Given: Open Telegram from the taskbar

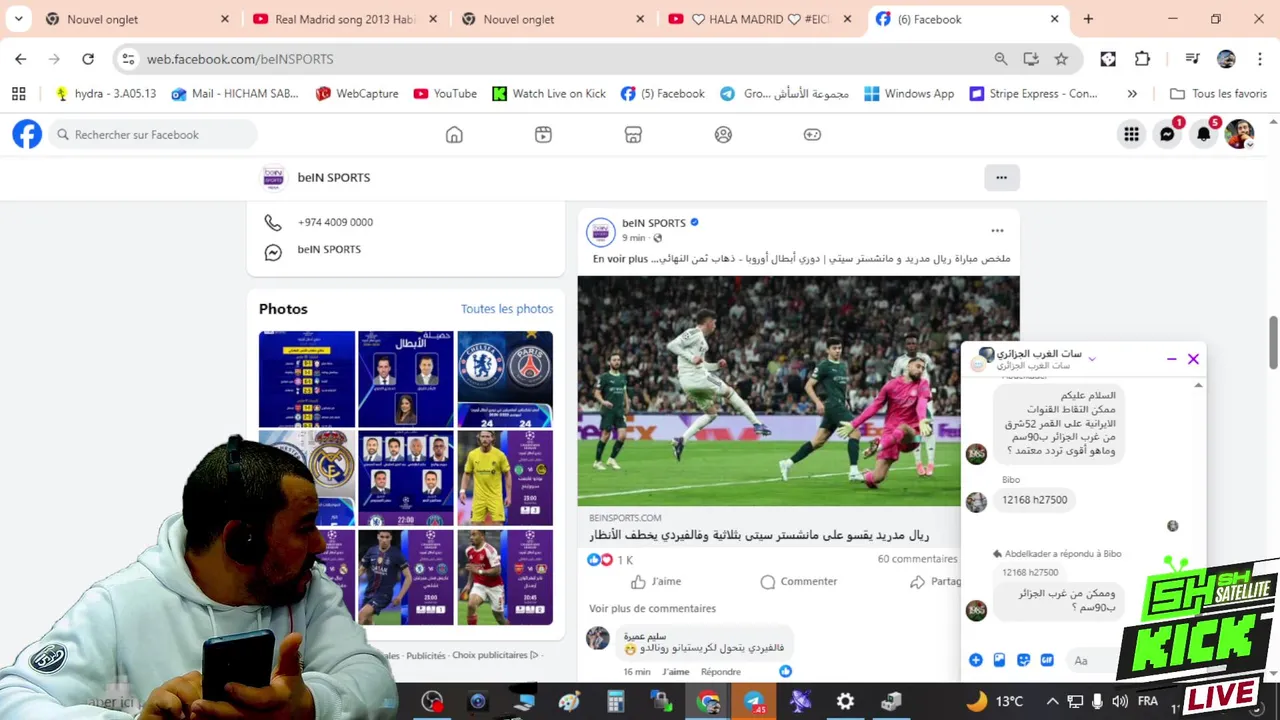Looking at the screenshot, I should (754, 702).
